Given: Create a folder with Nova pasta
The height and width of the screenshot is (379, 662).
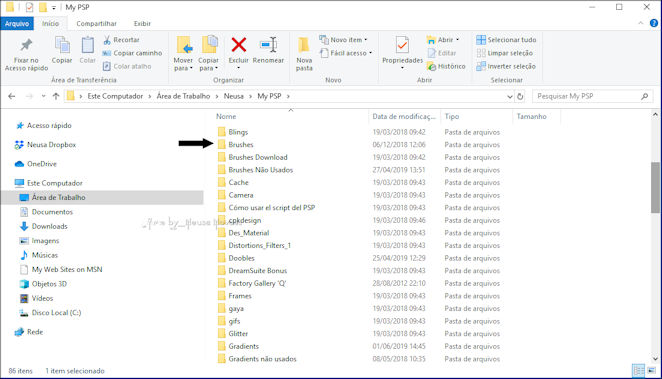Looking at the screenshot, I should (304, 53).
